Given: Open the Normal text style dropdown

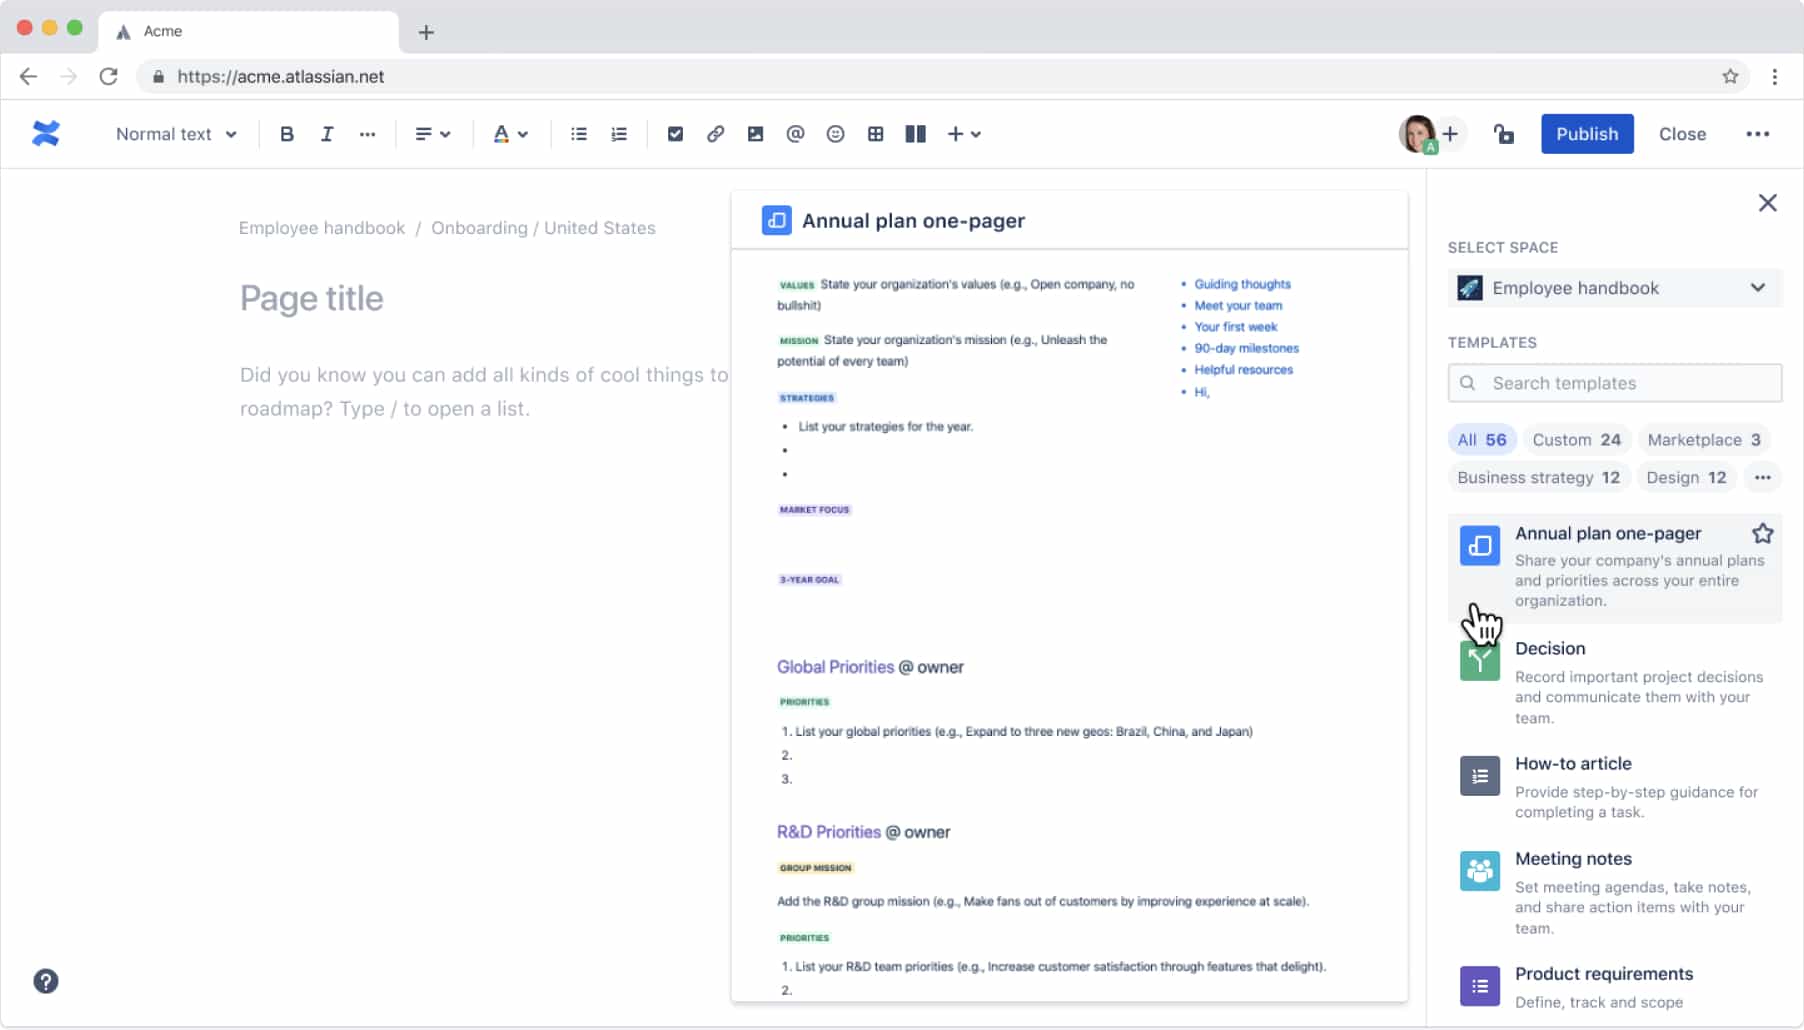Looking at the screenshot, I should pos(175,133).
